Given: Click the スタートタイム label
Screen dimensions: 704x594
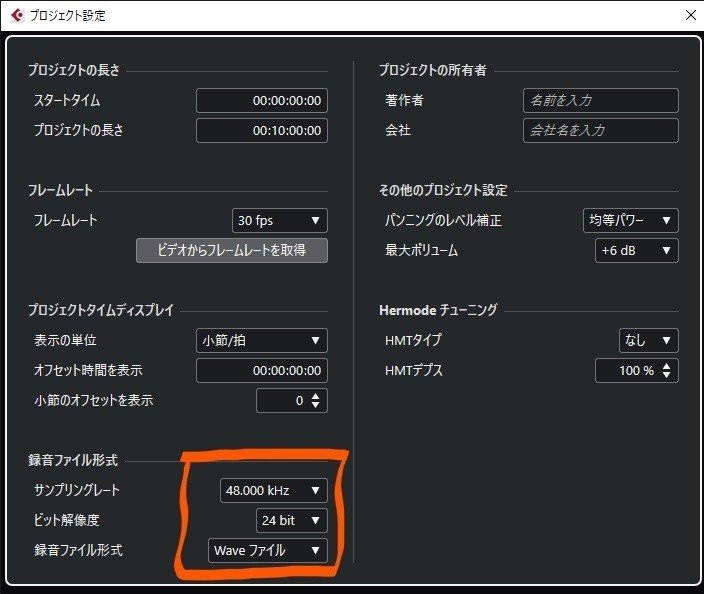Looking at the screenshot, I should (67, 100).
